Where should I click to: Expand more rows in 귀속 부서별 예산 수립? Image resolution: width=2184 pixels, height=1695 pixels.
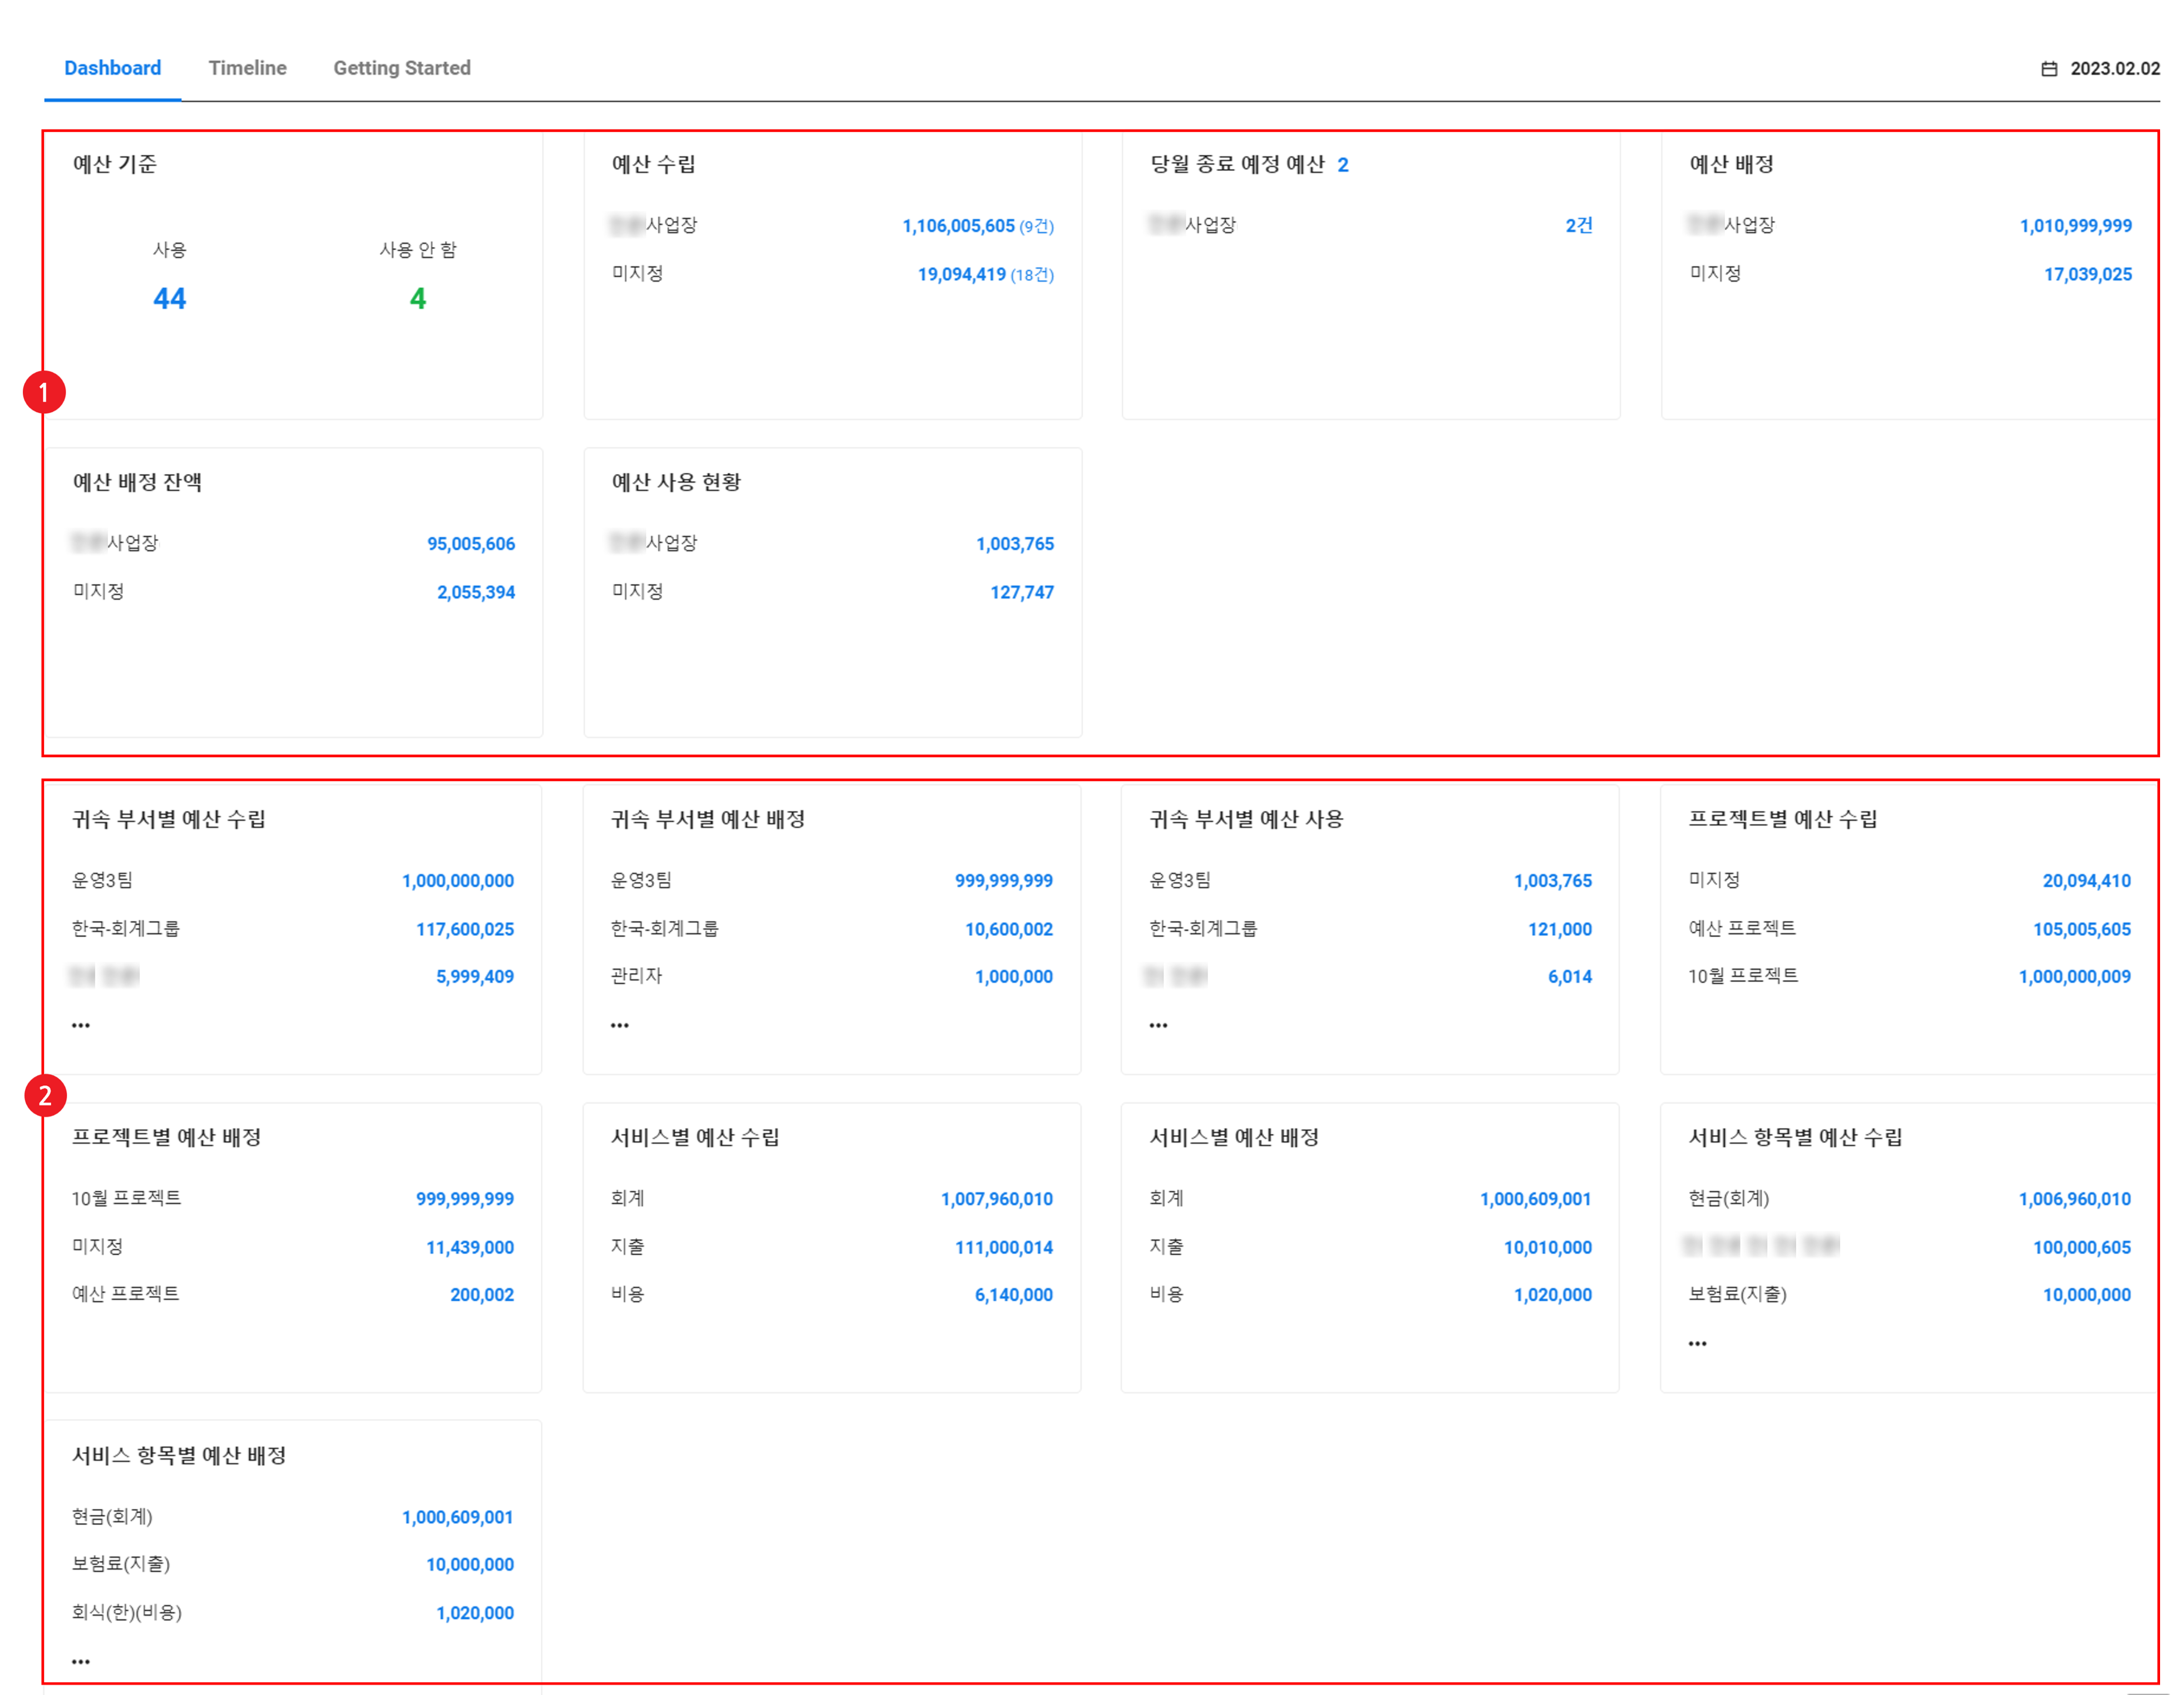(81, 1025)
